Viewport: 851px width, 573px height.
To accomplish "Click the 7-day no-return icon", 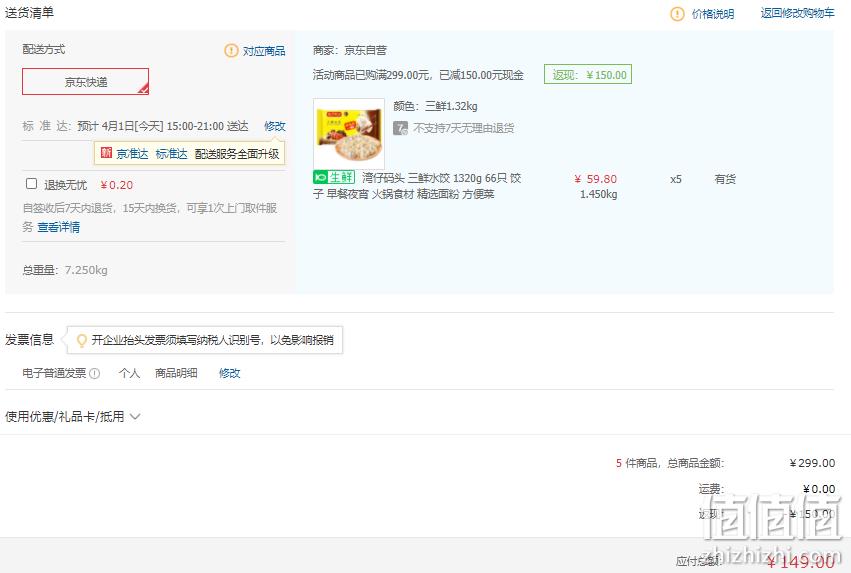I will click(x=401, y=129).
